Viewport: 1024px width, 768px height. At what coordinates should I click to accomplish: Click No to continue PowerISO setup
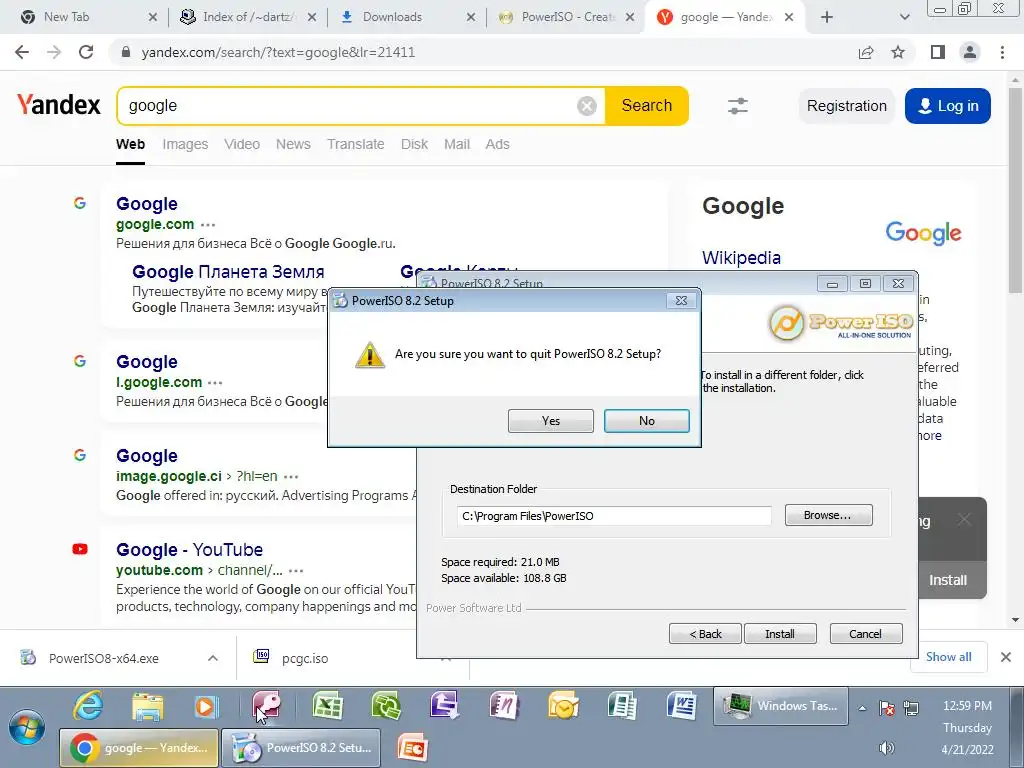point(647,421)
